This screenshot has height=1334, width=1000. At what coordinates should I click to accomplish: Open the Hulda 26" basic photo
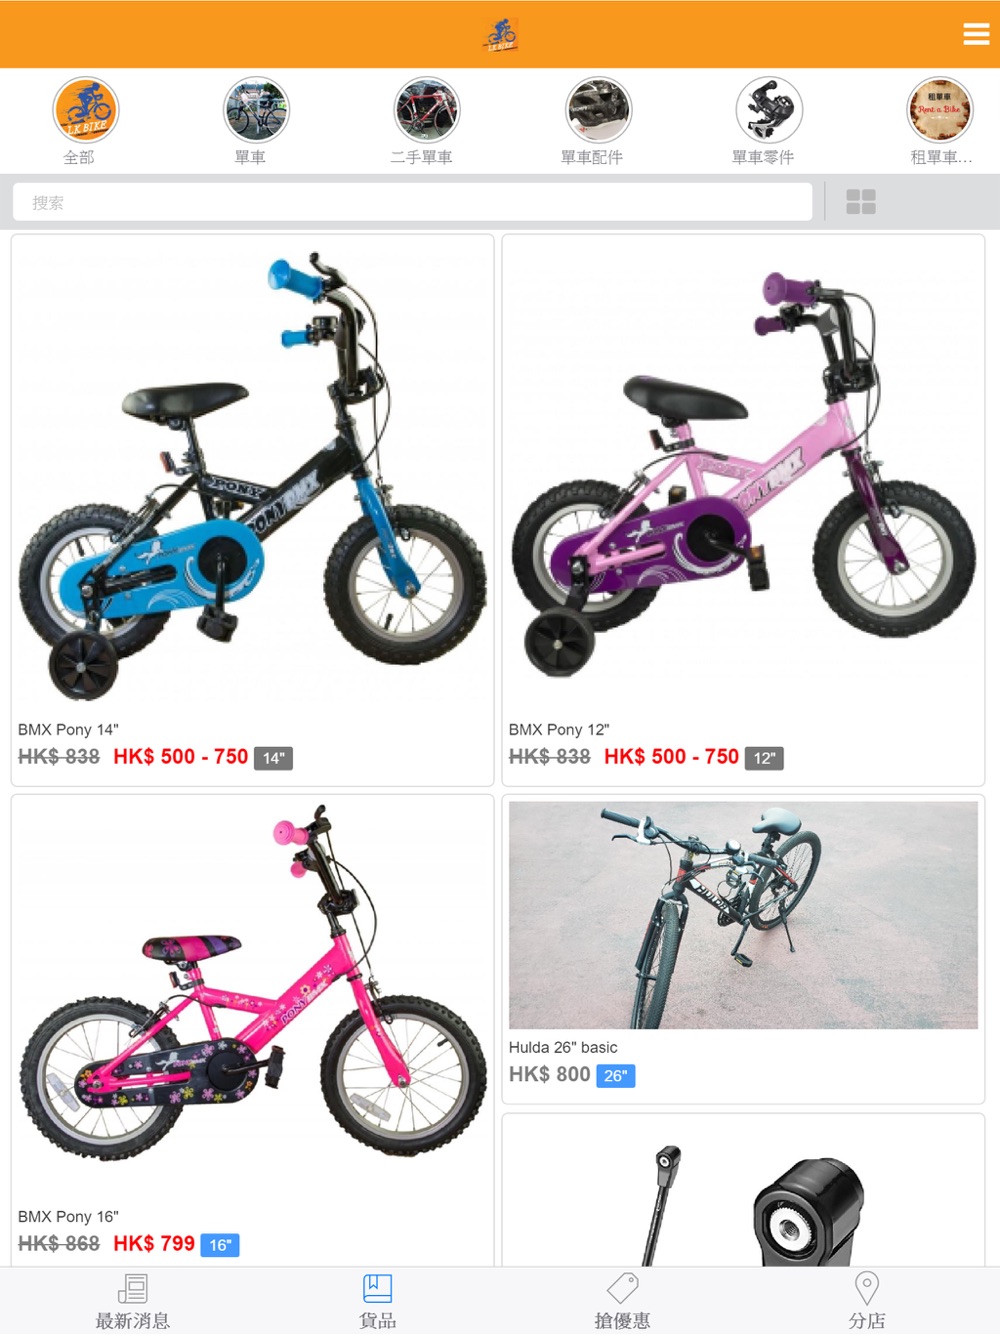coord(743,914)
